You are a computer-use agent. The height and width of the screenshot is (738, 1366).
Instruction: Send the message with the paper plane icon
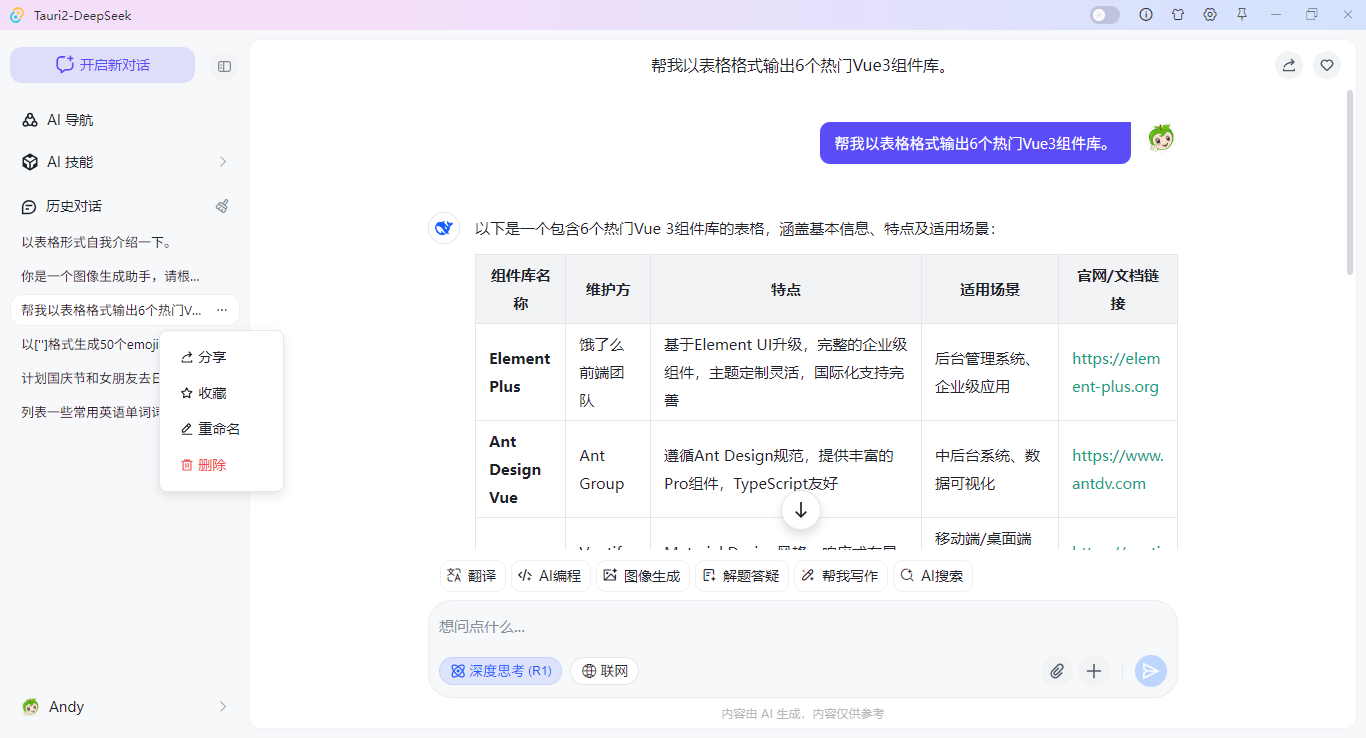click(x=1151, y=671)
